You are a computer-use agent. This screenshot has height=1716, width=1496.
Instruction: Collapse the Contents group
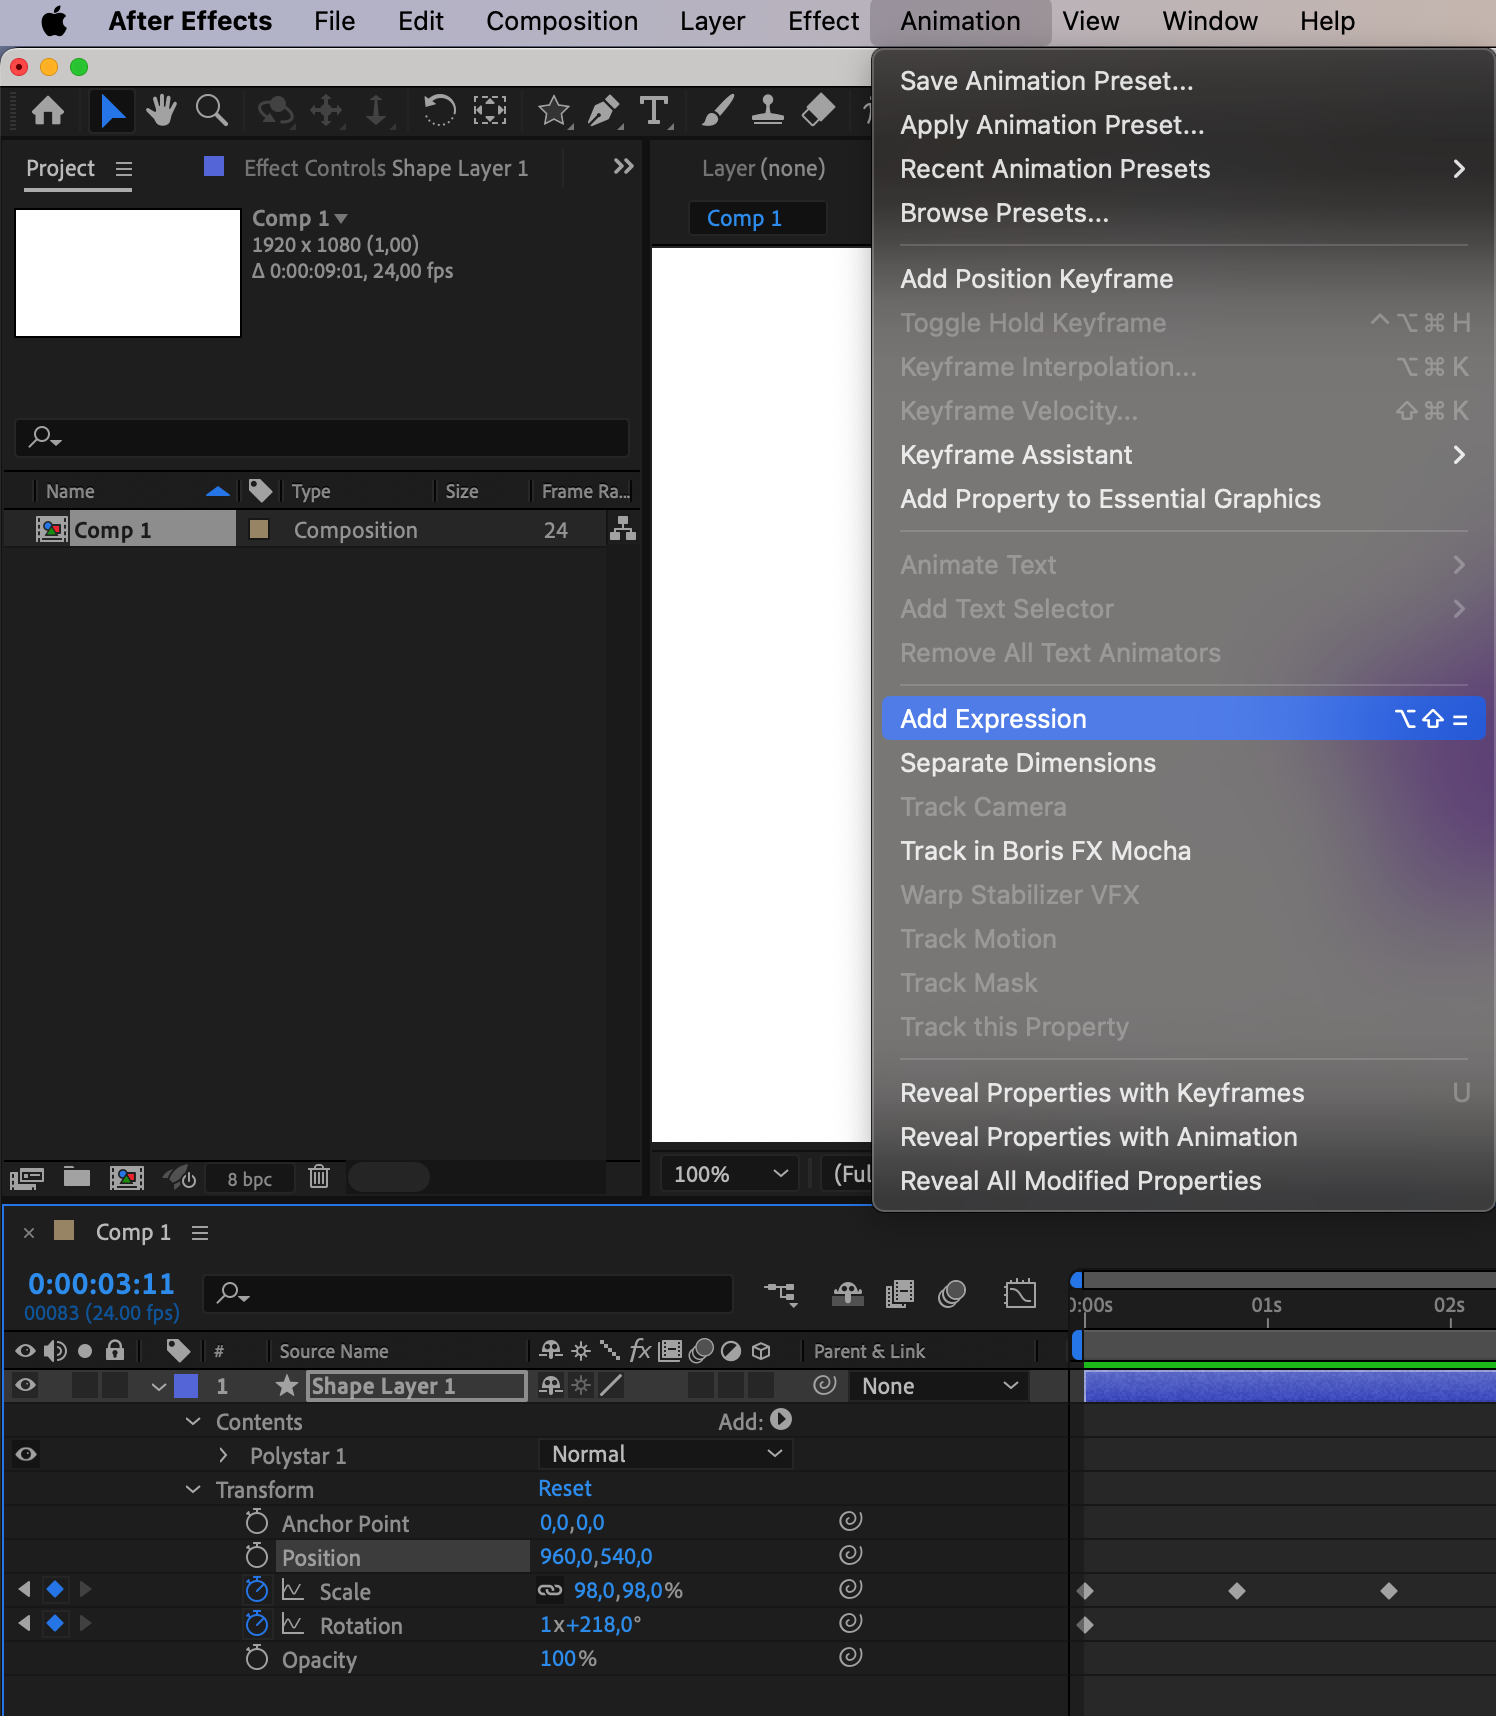coord(193,1421)
